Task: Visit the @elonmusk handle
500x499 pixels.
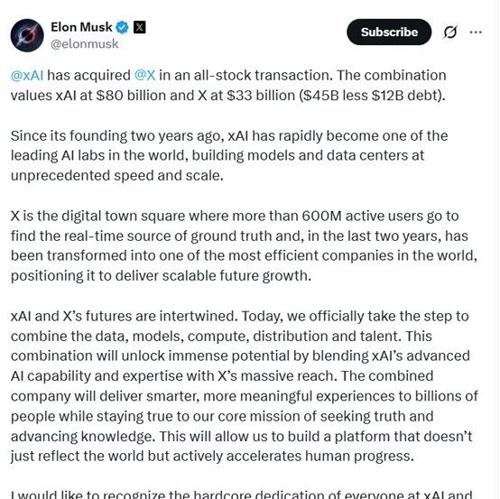Action: pyautogui.click(x=84, y=44)
